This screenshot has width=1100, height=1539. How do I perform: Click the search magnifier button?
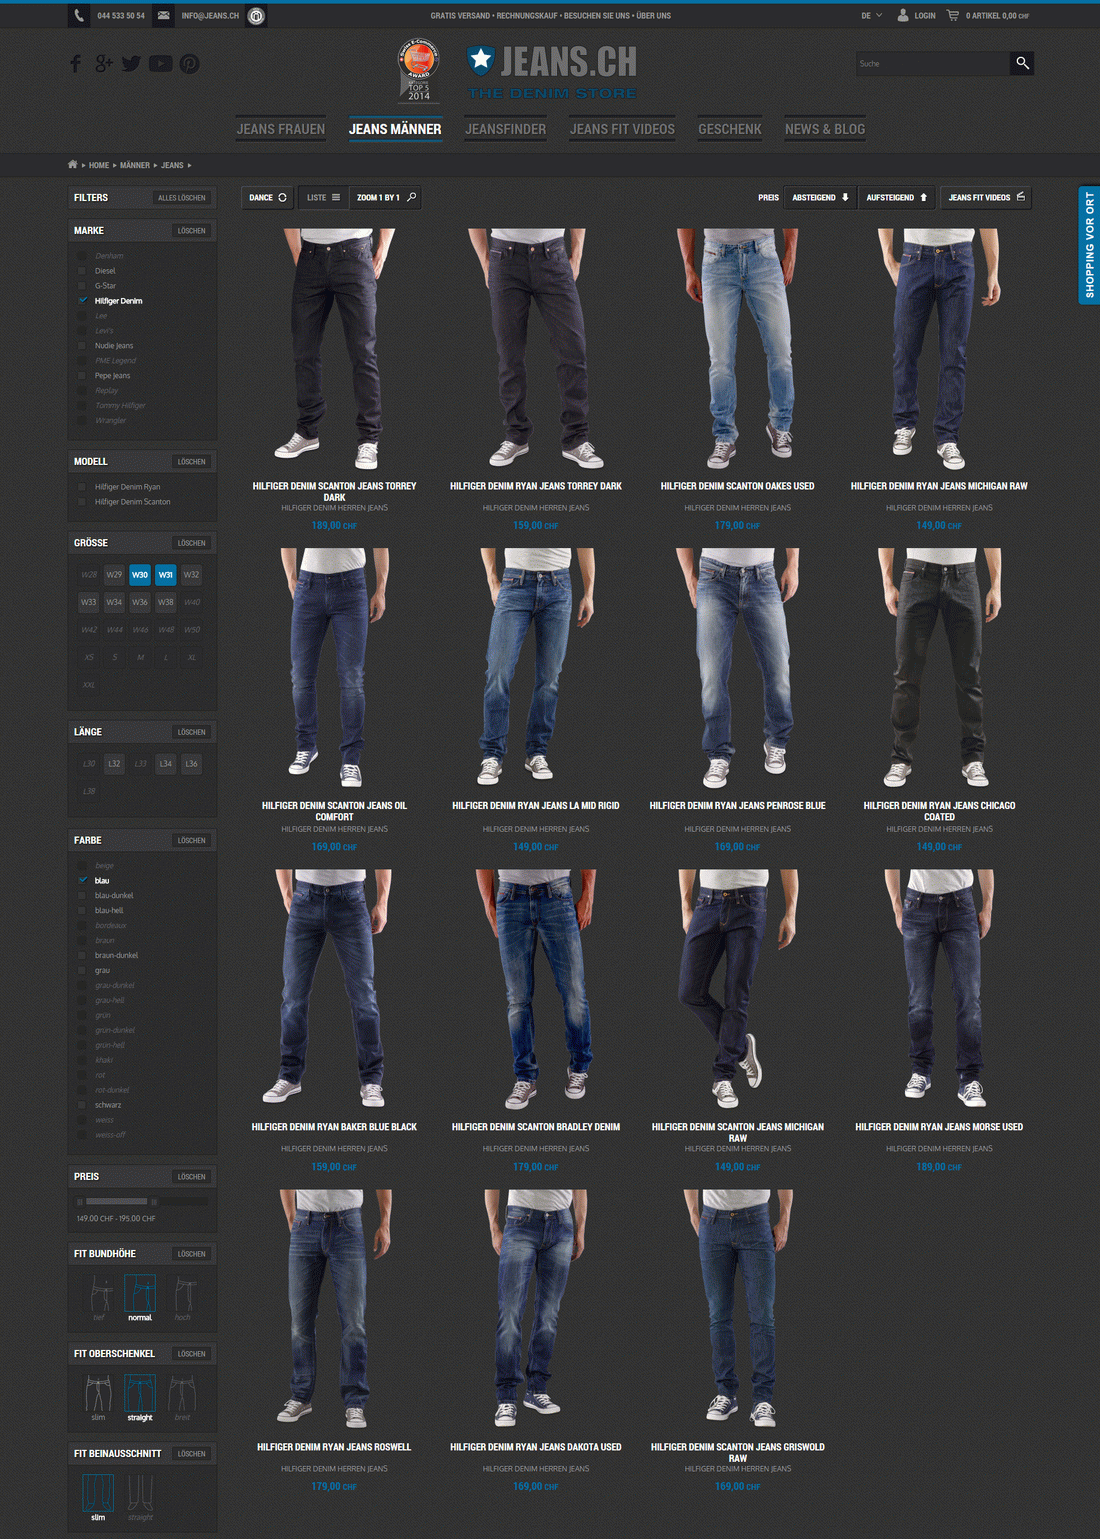click(1022, 63)
